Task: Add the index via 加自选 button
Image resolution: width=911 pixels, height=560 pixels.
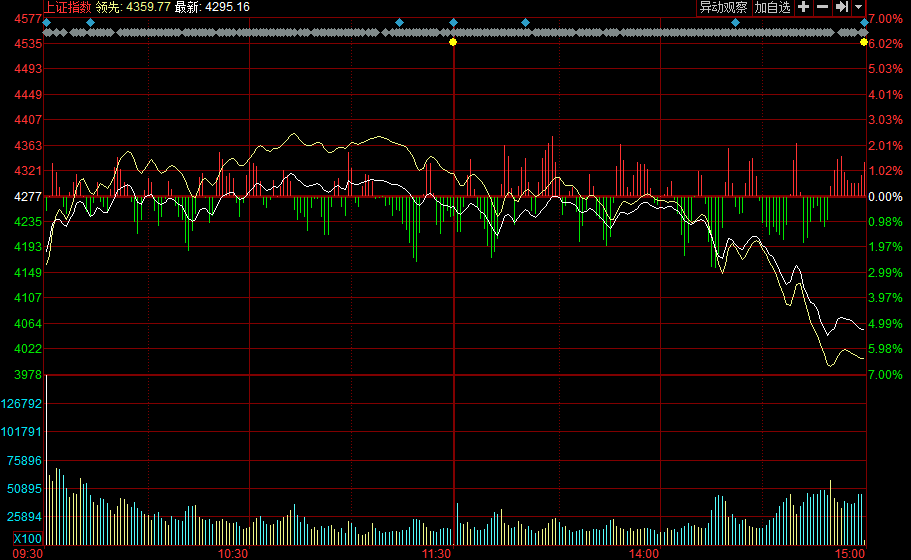Action: (772, 8)
